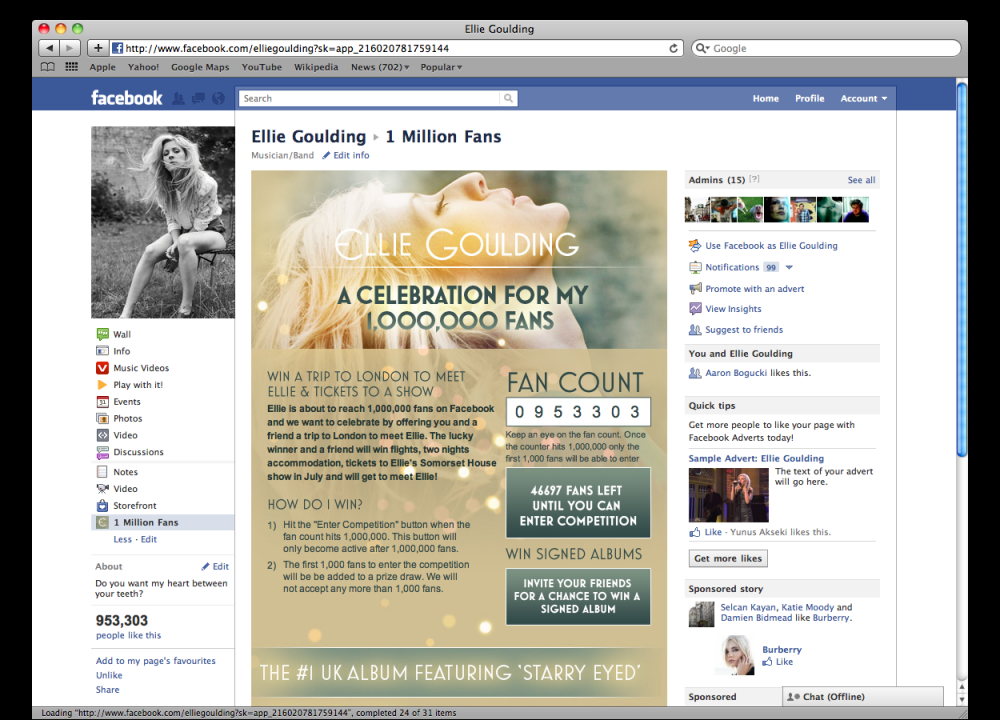
Task: Open the Apple bookmark
Action: point(103,67)
